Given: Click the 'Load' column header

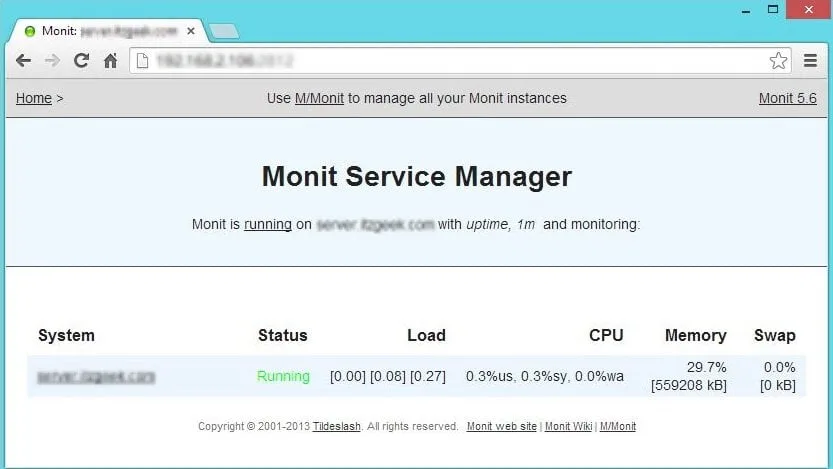Looking at the screenshot, I should point(426,335).
